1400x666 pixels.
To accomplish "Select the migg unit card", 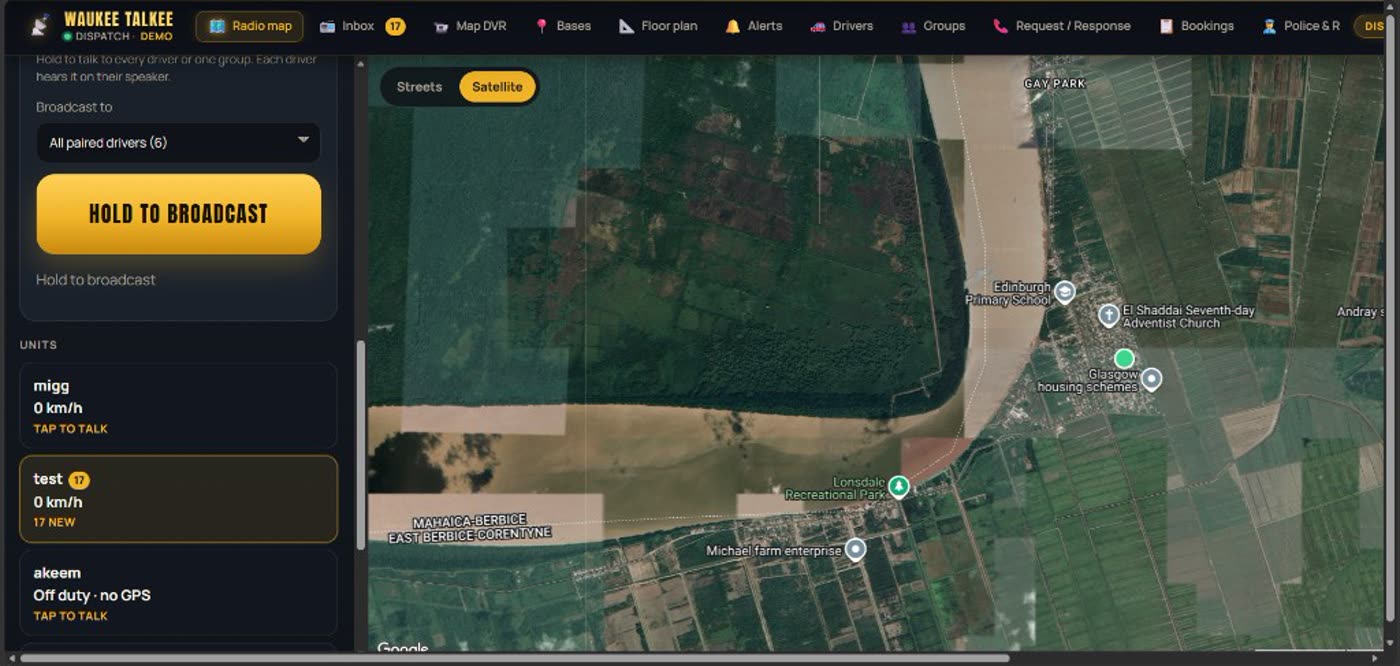I will 179,406.
